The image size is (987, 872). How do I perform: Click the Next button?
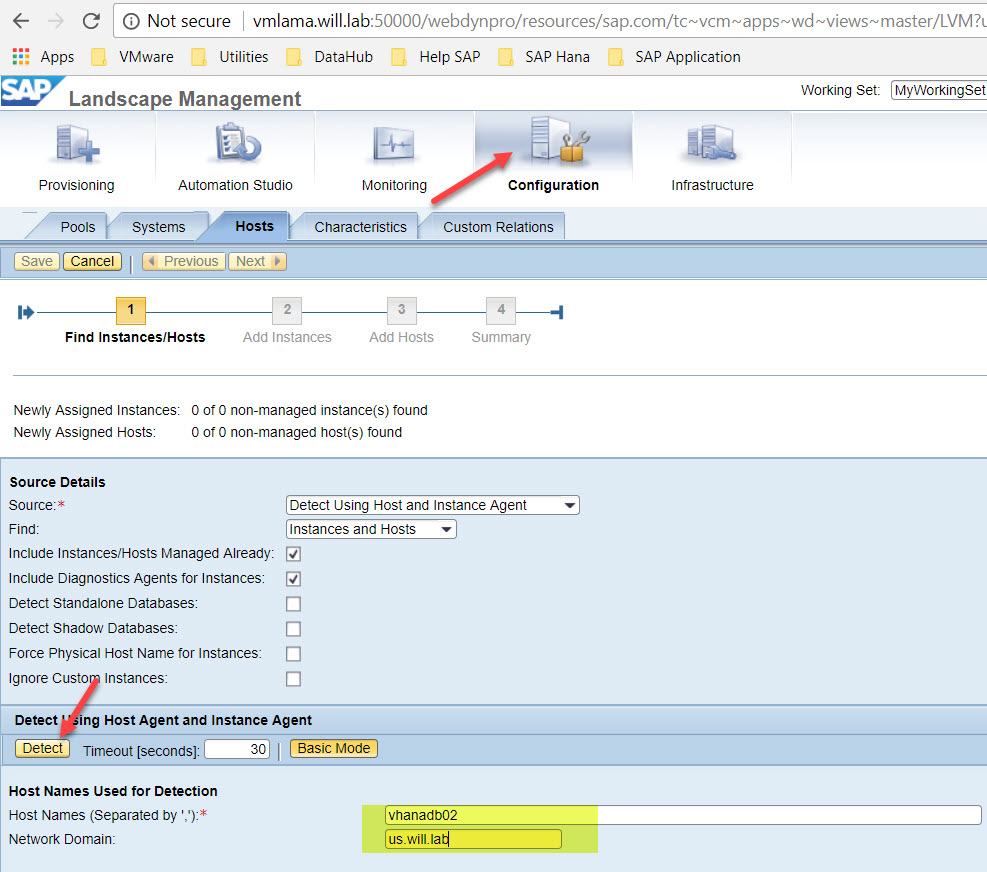coord(257,261)
